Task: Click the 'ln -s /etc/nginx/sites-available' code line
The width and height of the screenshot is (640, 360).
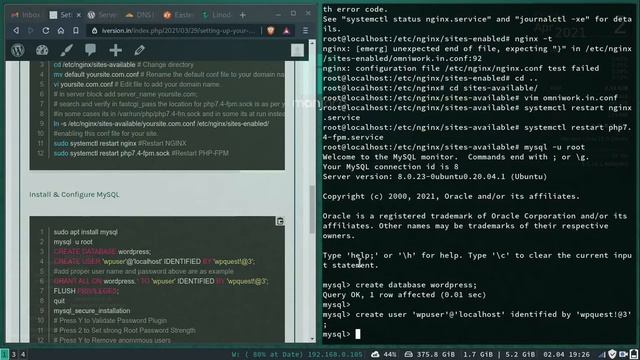Action: pos(161,124)
